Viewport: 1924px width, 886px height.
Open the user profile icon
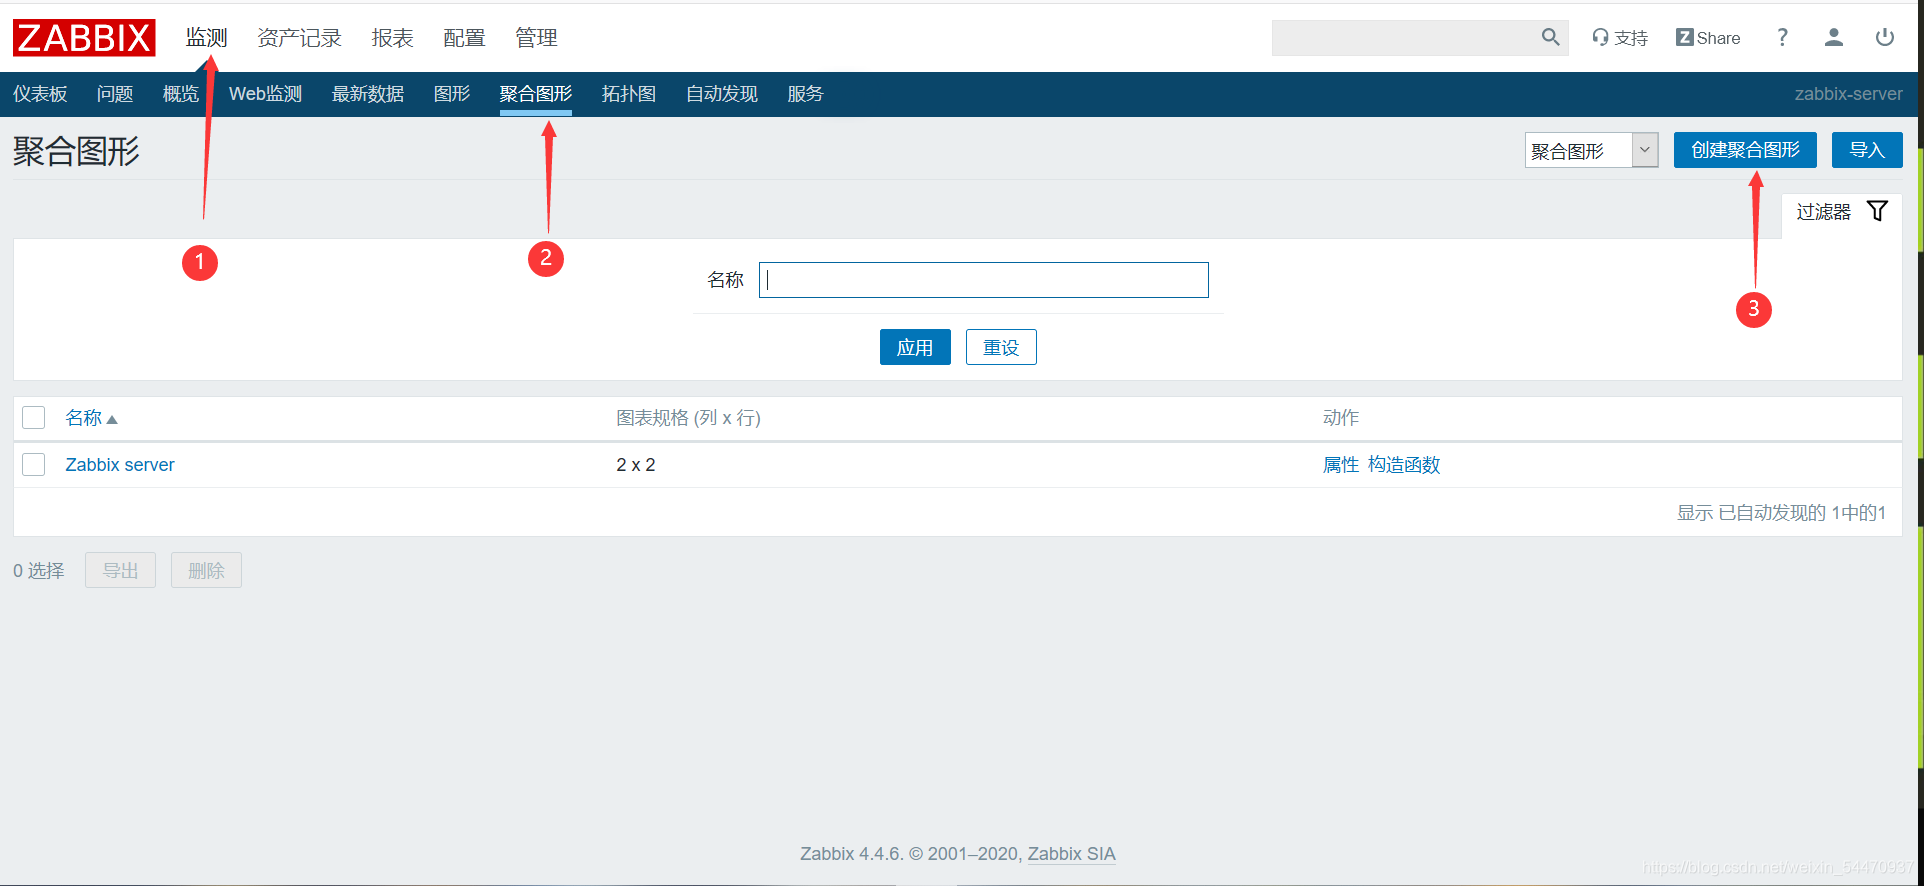1834,38
